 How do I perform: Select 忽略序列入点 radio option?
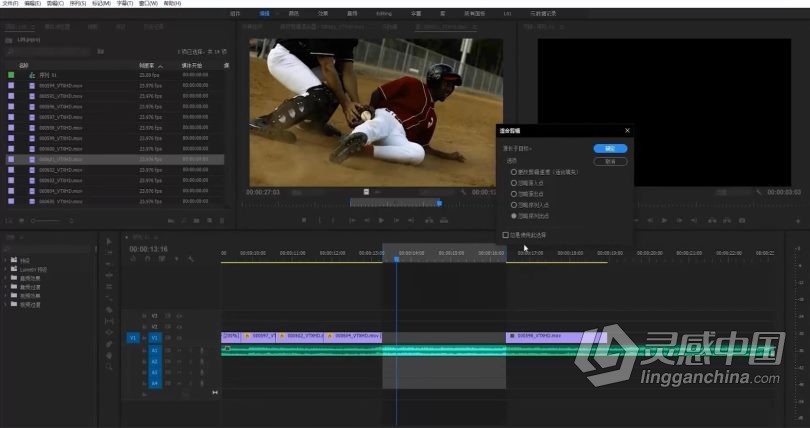(x=513, y=205)
